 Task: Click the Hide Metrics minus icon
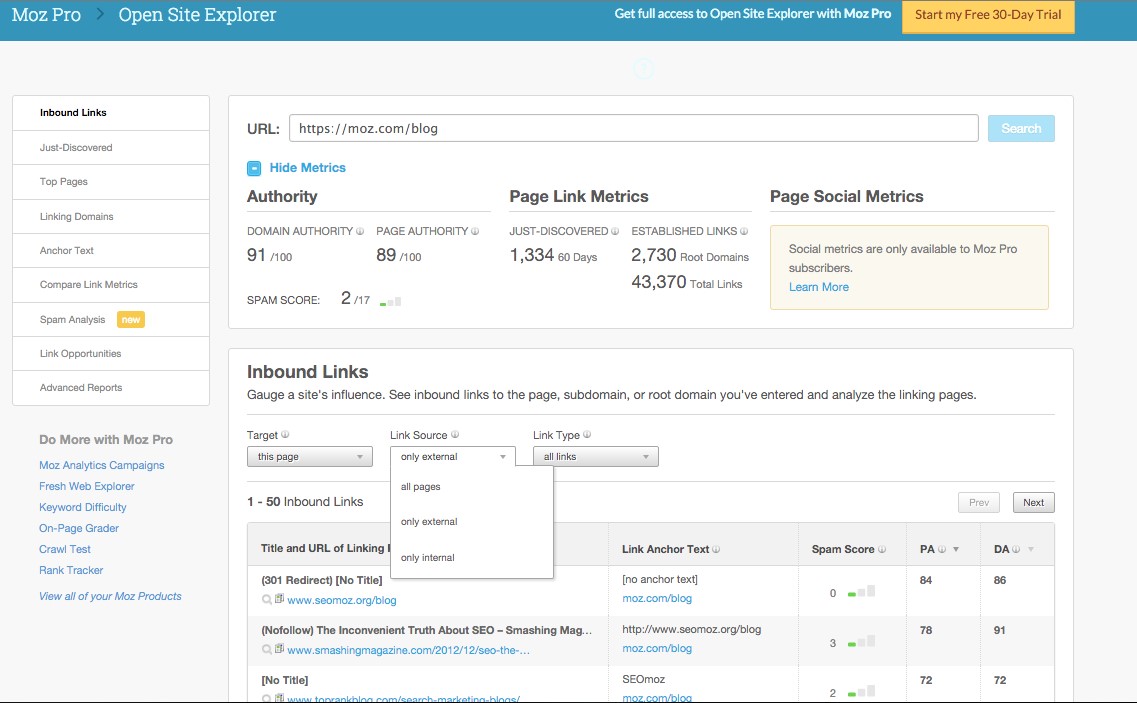[254, 168]
